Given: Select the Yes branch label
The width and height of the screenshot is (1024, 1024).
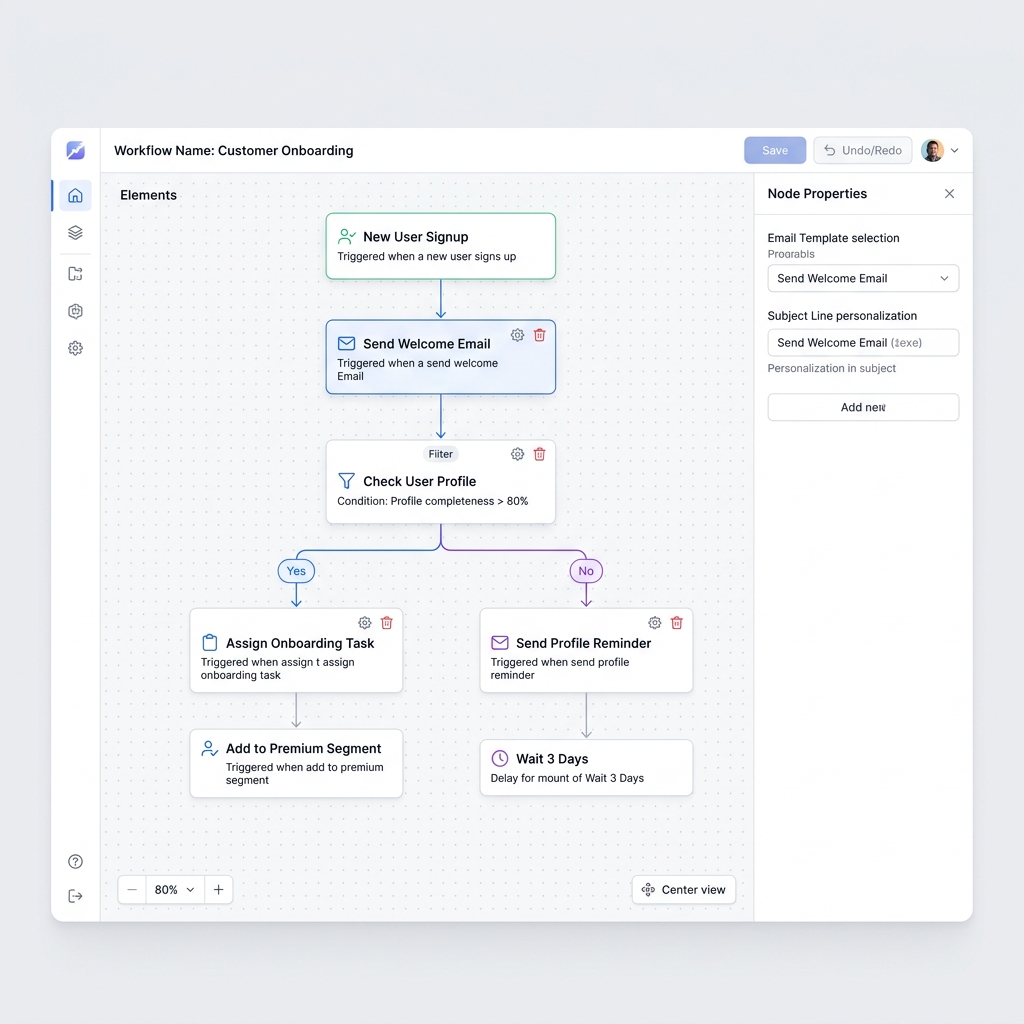Looking at the screenshot, I should 296,571.
